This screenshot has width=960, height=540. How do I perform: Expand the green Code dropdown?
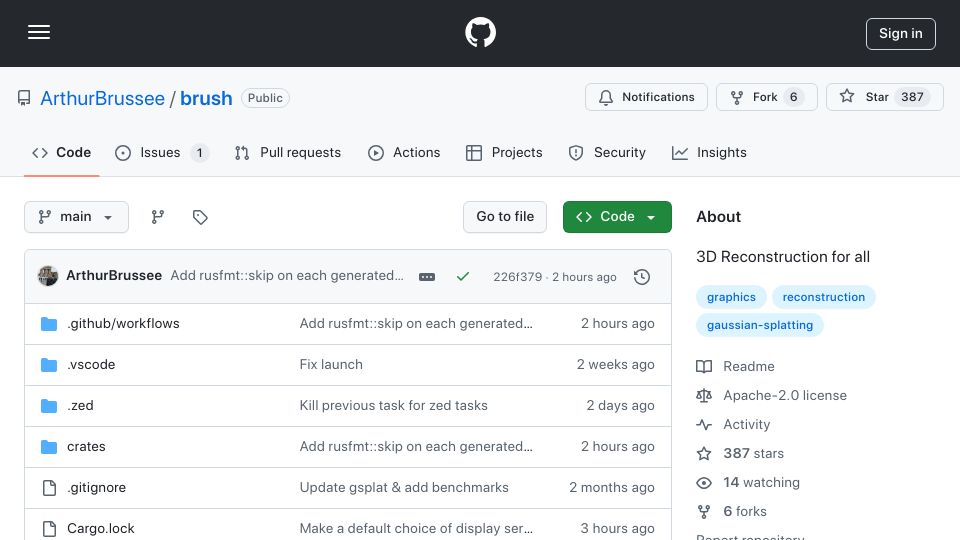coord(617,217)
